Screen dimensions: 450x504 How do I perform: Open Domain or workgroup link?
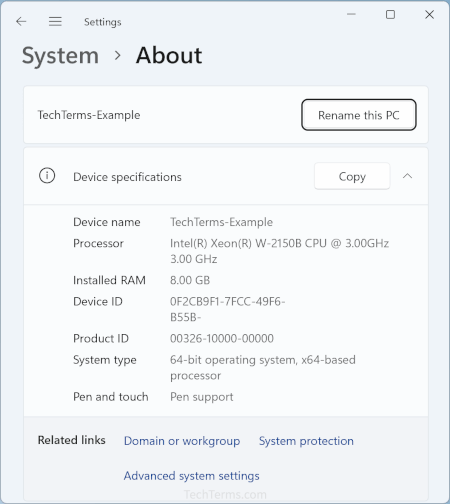pyautogui.click(x=182, y=441)
